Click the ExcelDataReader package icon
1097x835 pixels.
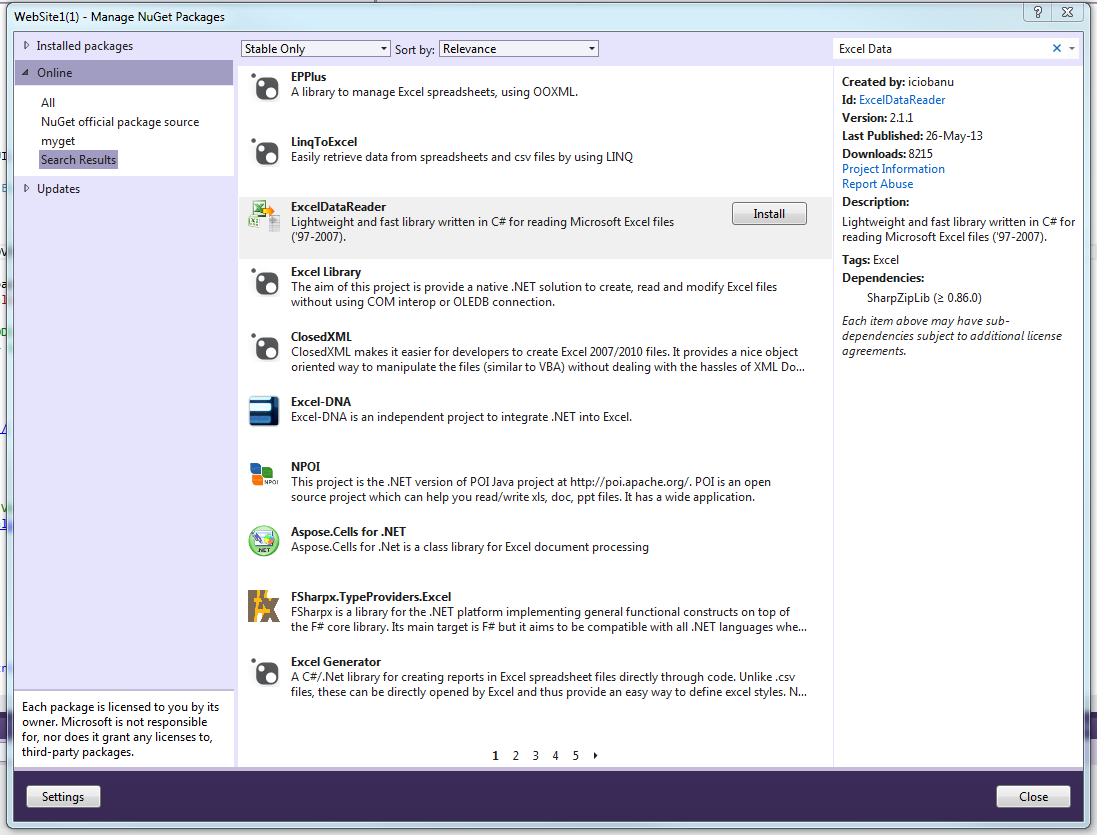click(x=264, y=216)
